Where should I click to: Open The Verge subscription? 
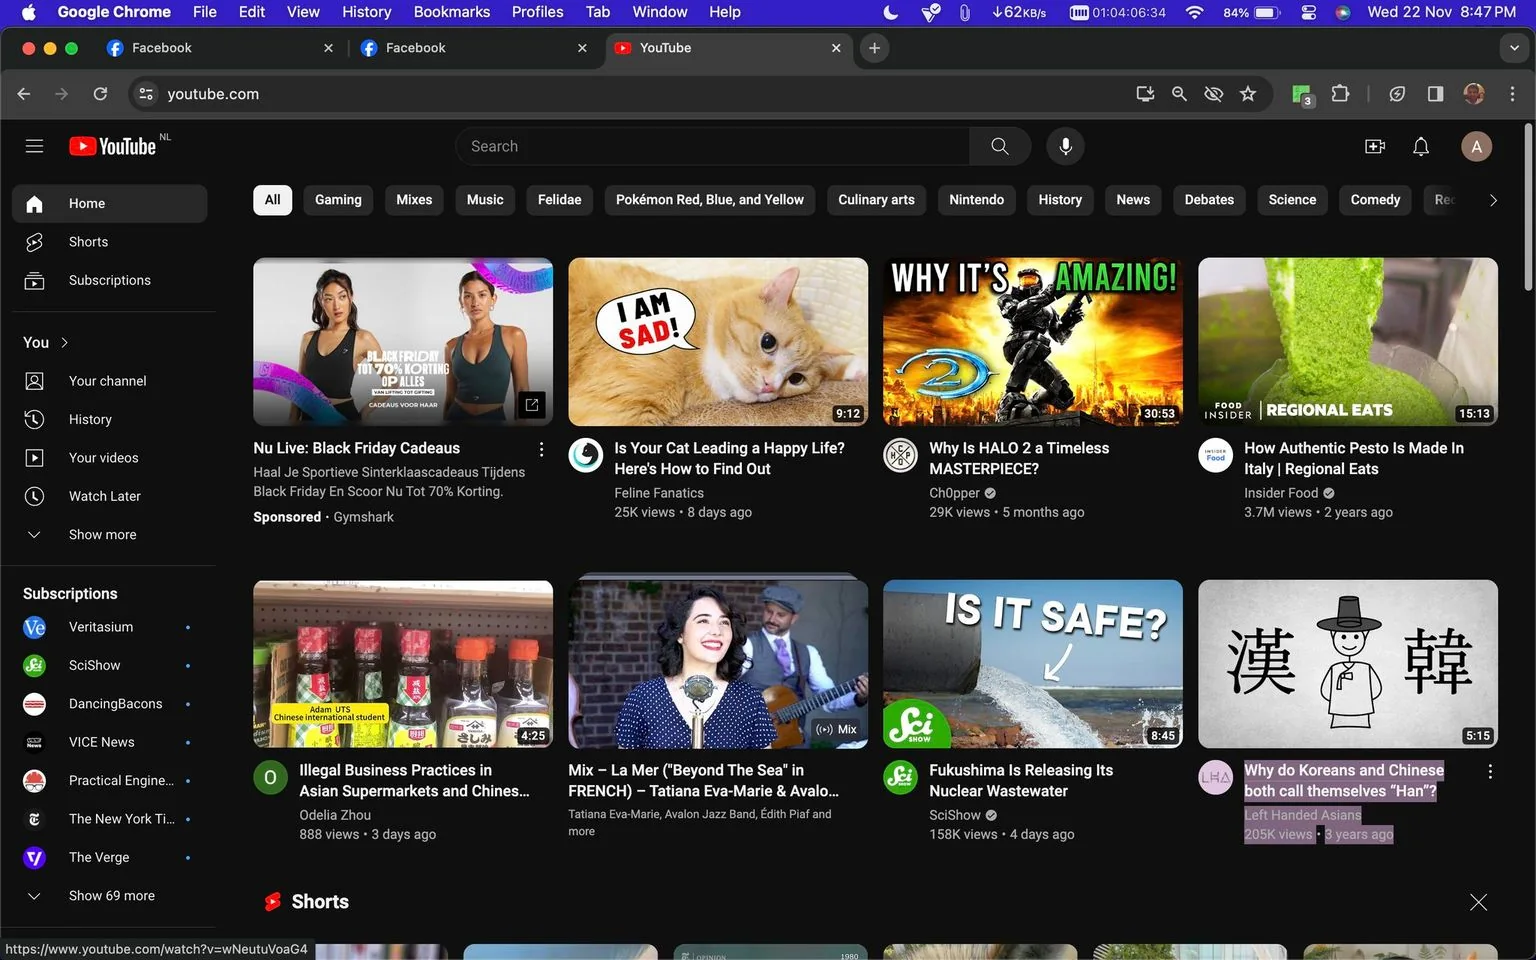108,857
